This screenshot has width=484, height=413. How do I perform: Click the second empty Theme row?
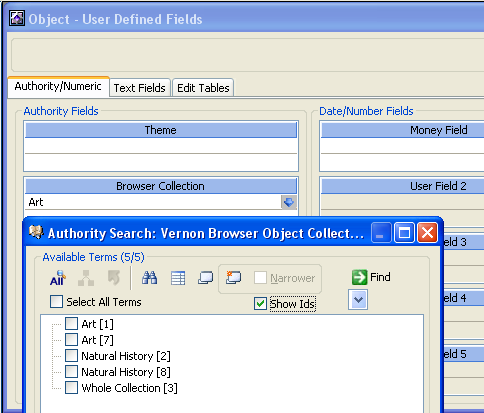tap(161, 162)
